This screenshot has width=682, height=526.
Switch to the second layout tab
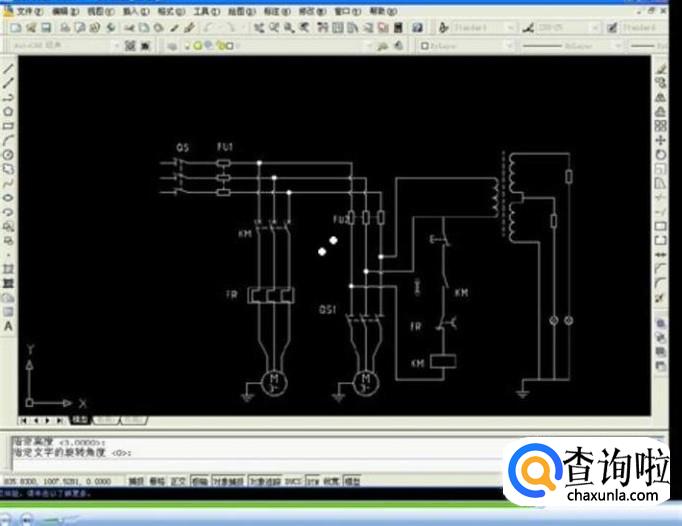[134, 420]
